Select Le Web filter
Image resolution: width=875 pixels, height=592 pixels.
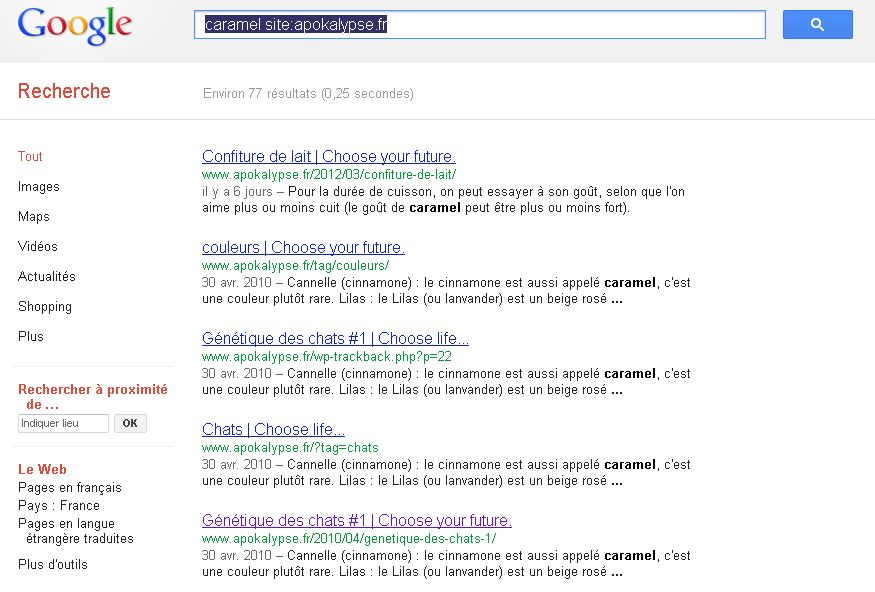click(42, 469)
